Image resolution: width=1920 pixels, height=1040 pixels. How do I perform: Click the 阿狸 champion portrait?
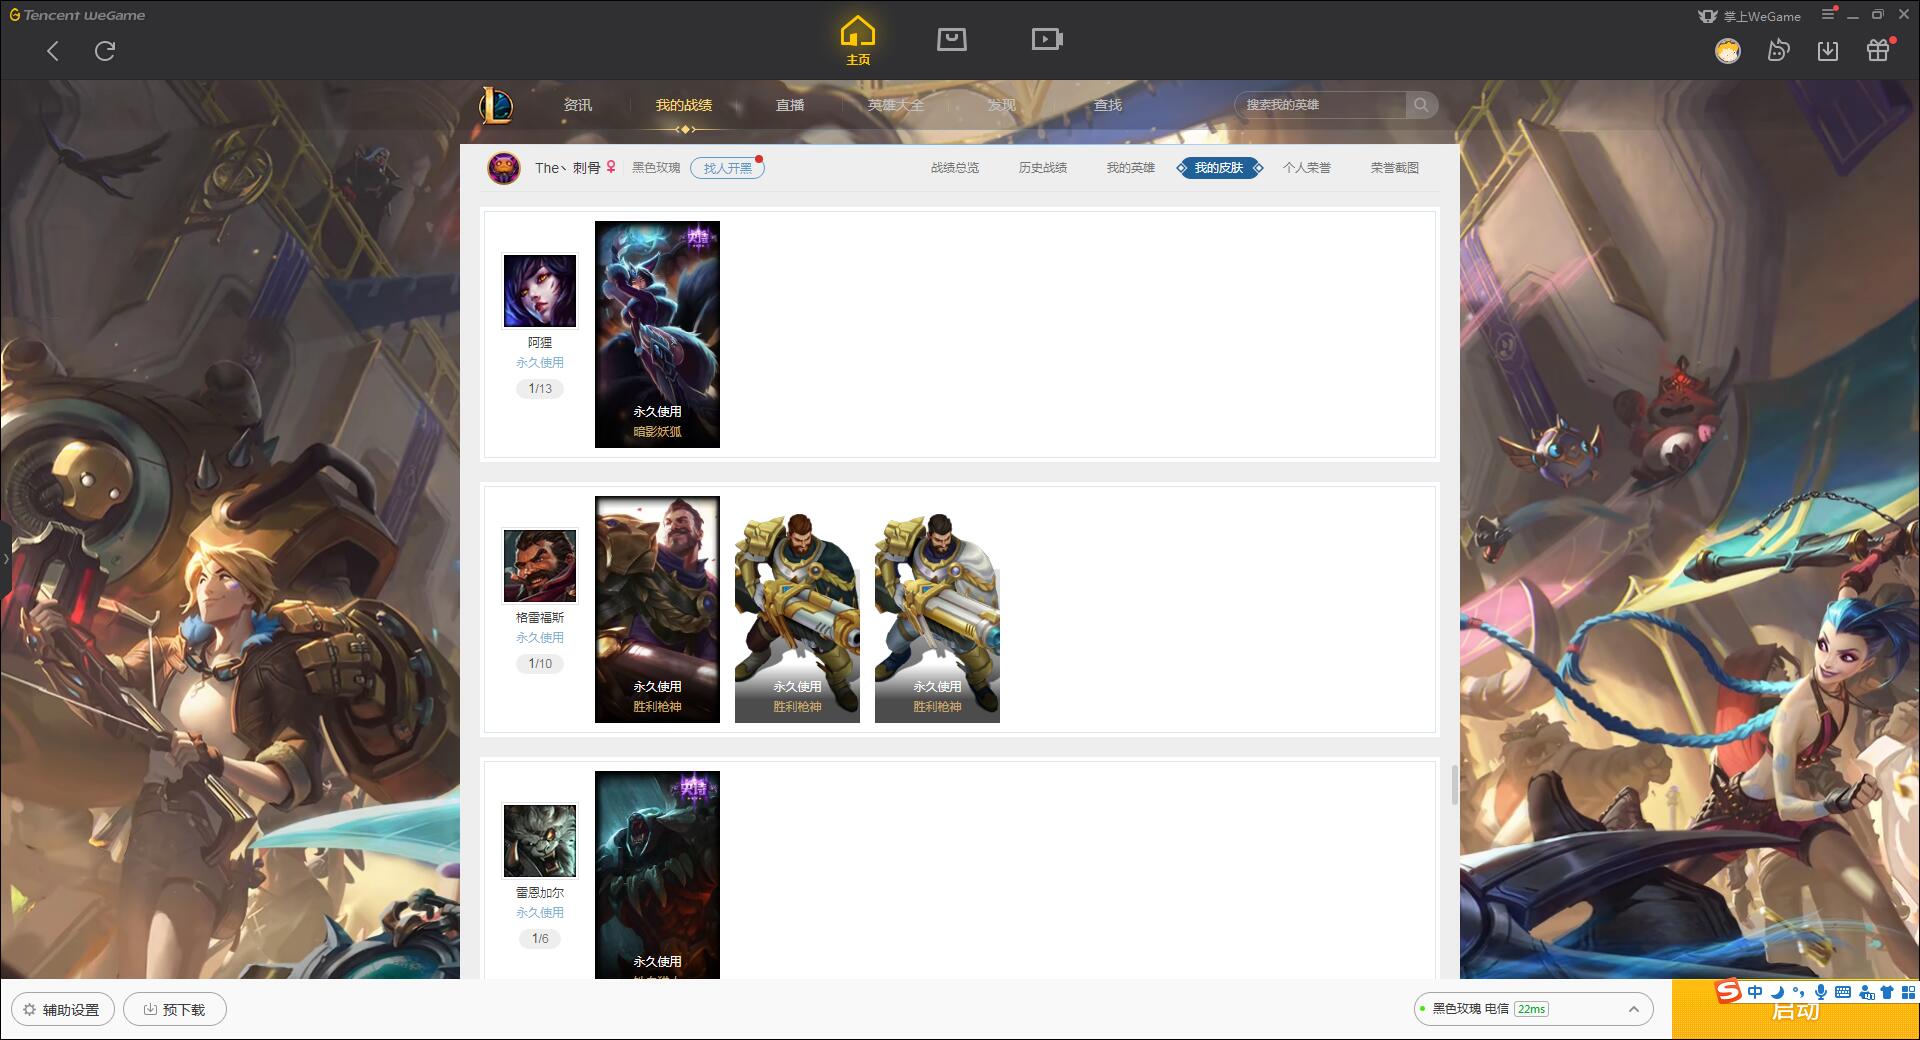[540, 291]
